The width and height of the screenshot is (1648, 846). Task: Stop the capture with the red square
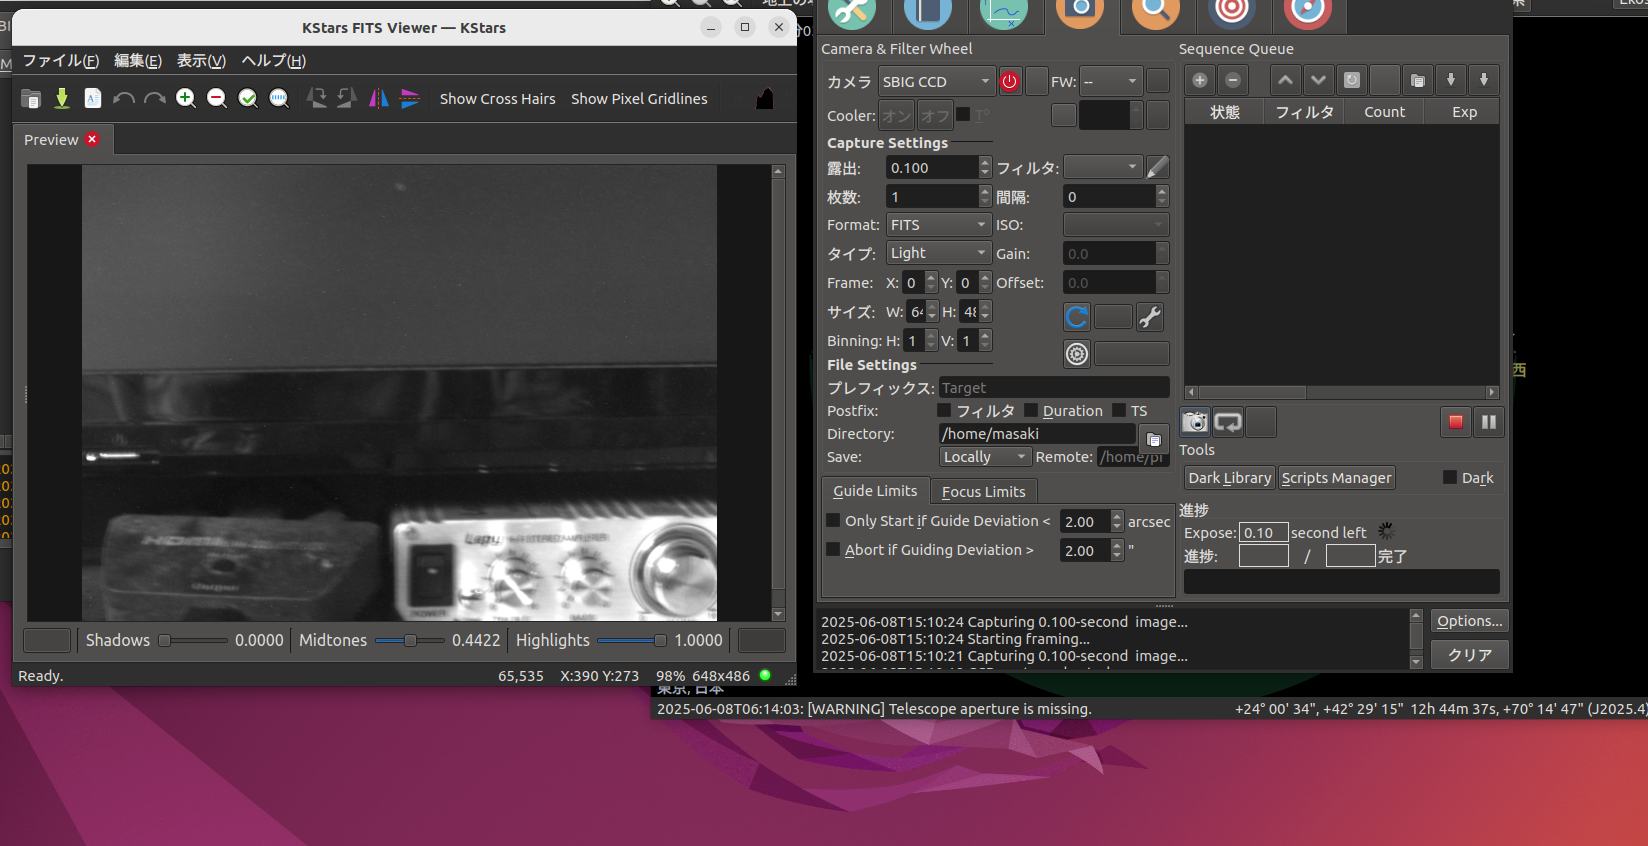point(1456,422)
